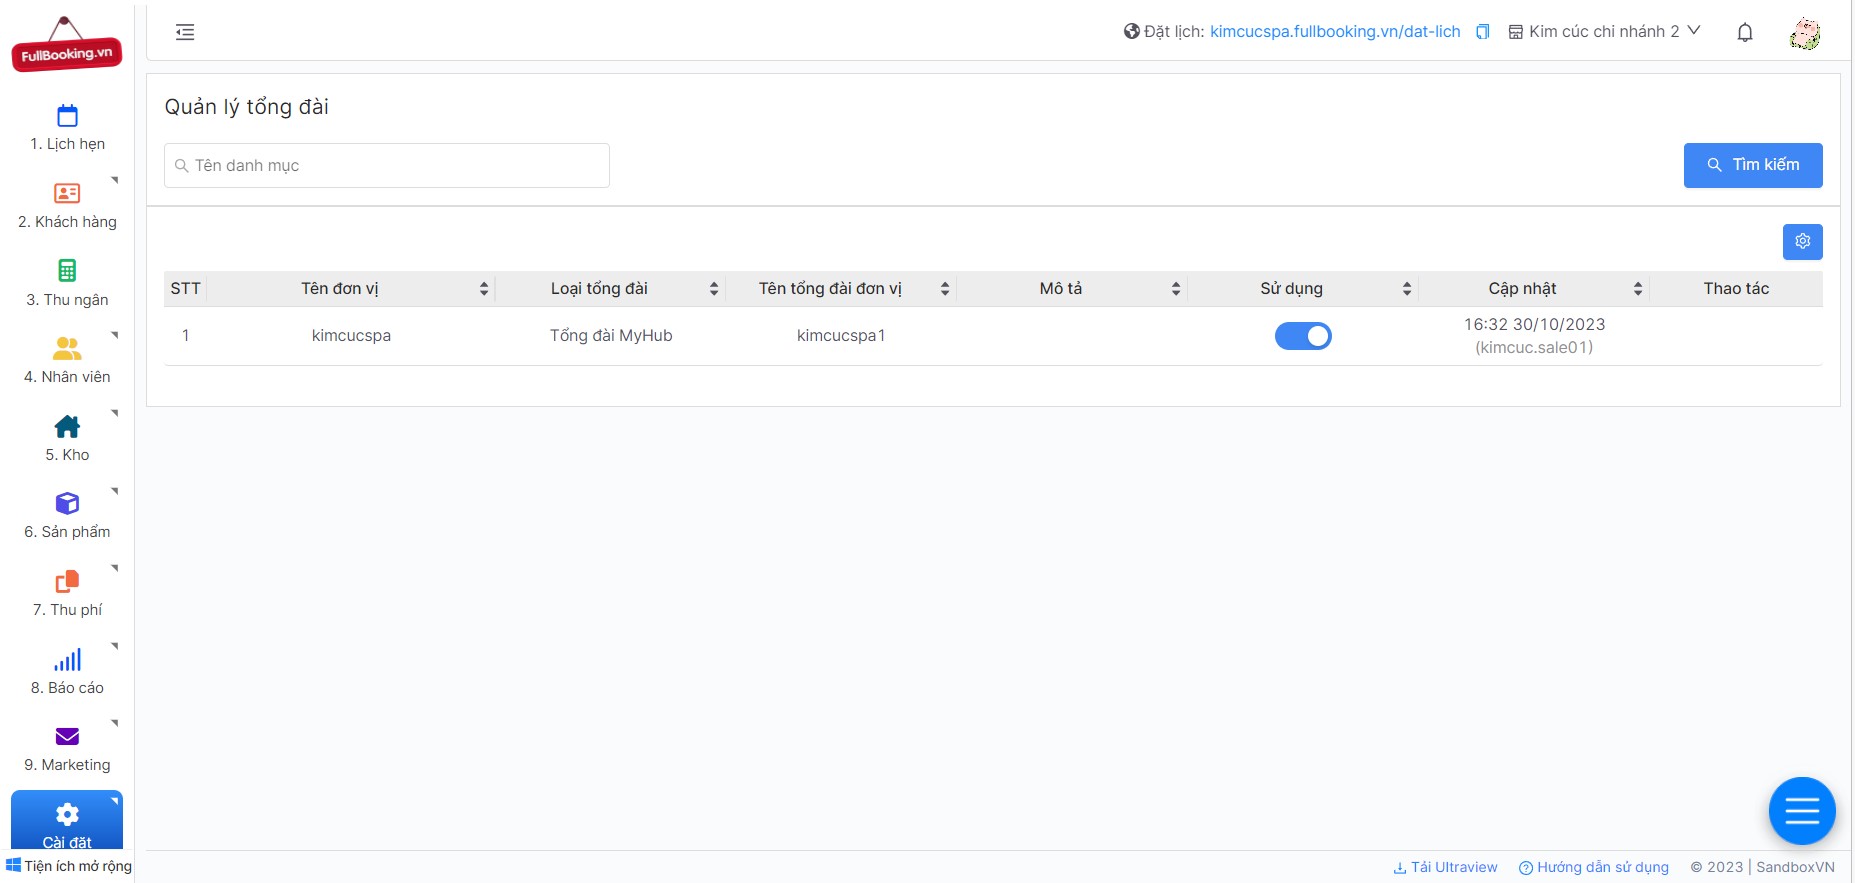Open kimcucspa.fullbooking.vn/dat-lich link
Screen dimensions: 1855x883
[x=1335, y=32]
